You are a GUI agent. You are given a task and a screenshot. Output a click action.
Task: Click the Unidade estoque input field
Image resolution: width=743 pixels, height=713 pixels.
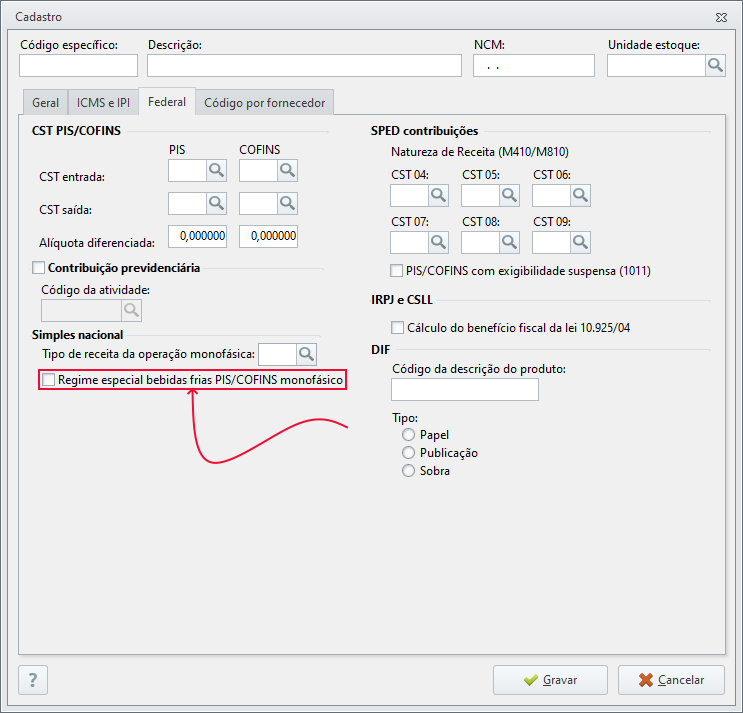tap(656, 65)
